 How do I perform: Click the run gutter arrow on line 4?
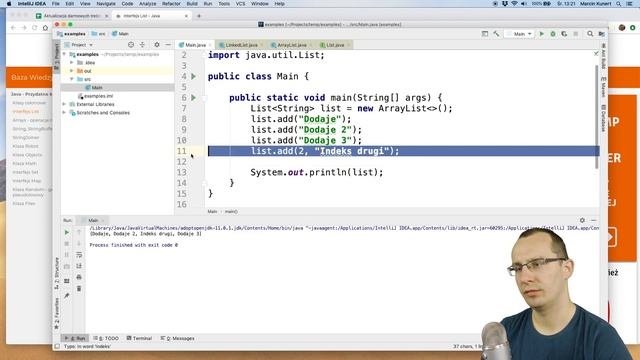tap(193, 76)
